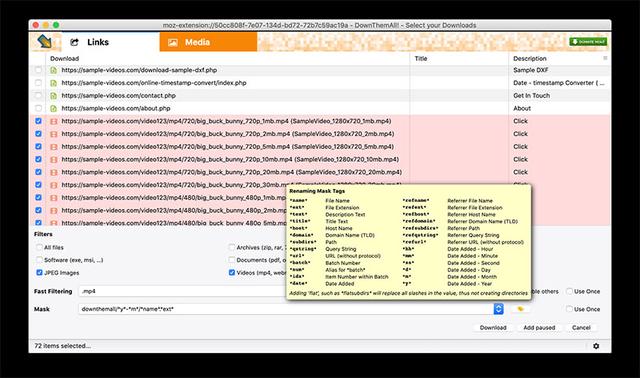
Task: Enable the All files filter
Action: coord(39,247)
